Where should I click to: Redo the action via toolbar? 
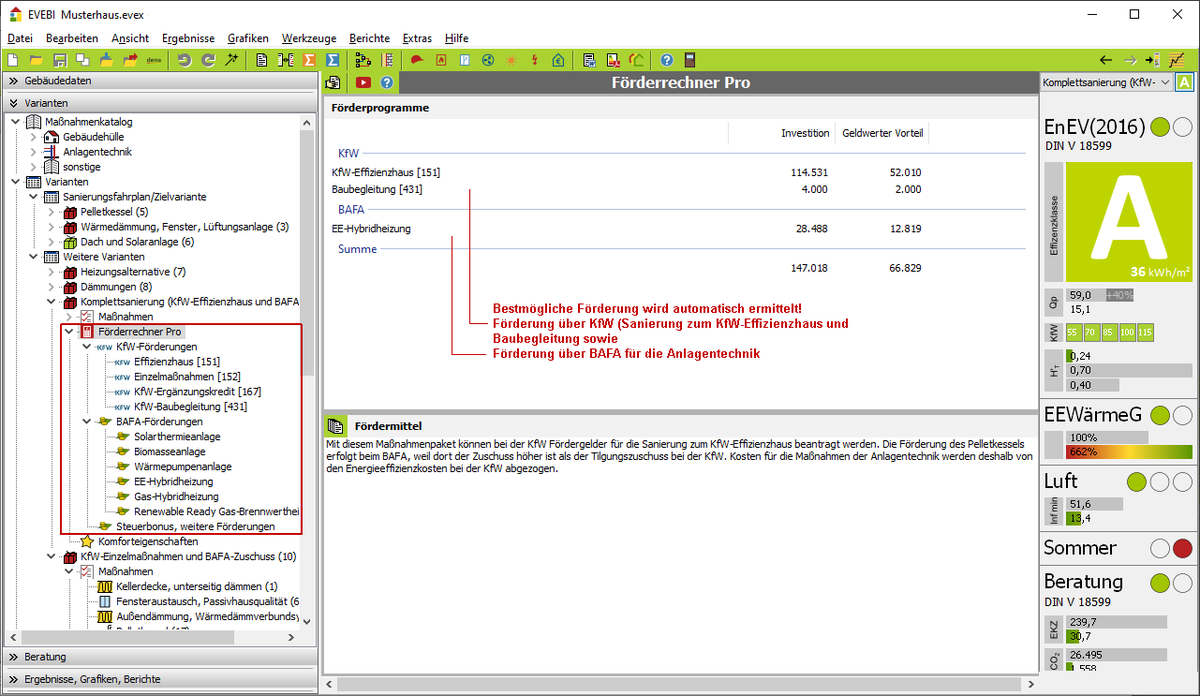click(208, 60)
